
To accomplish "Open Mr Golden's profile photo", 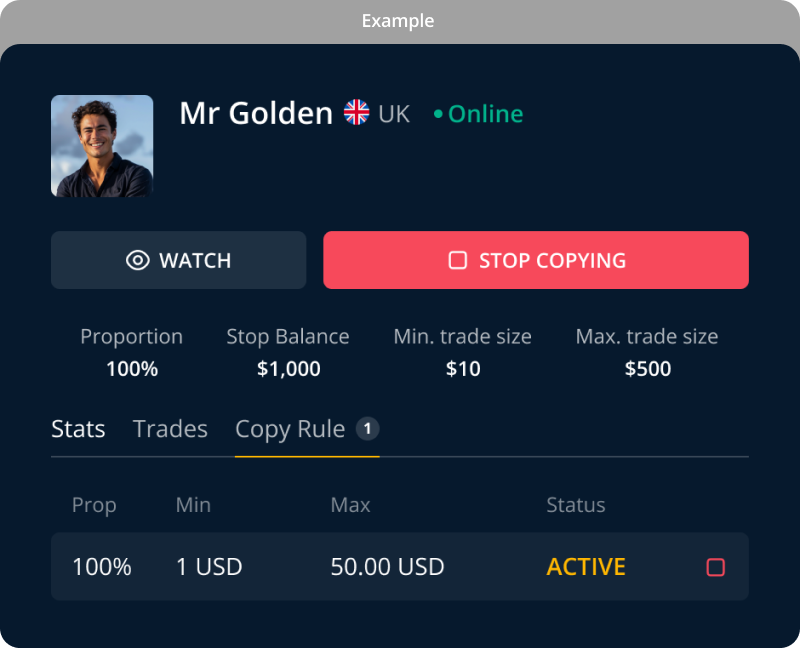I will [x=102, y=146].
